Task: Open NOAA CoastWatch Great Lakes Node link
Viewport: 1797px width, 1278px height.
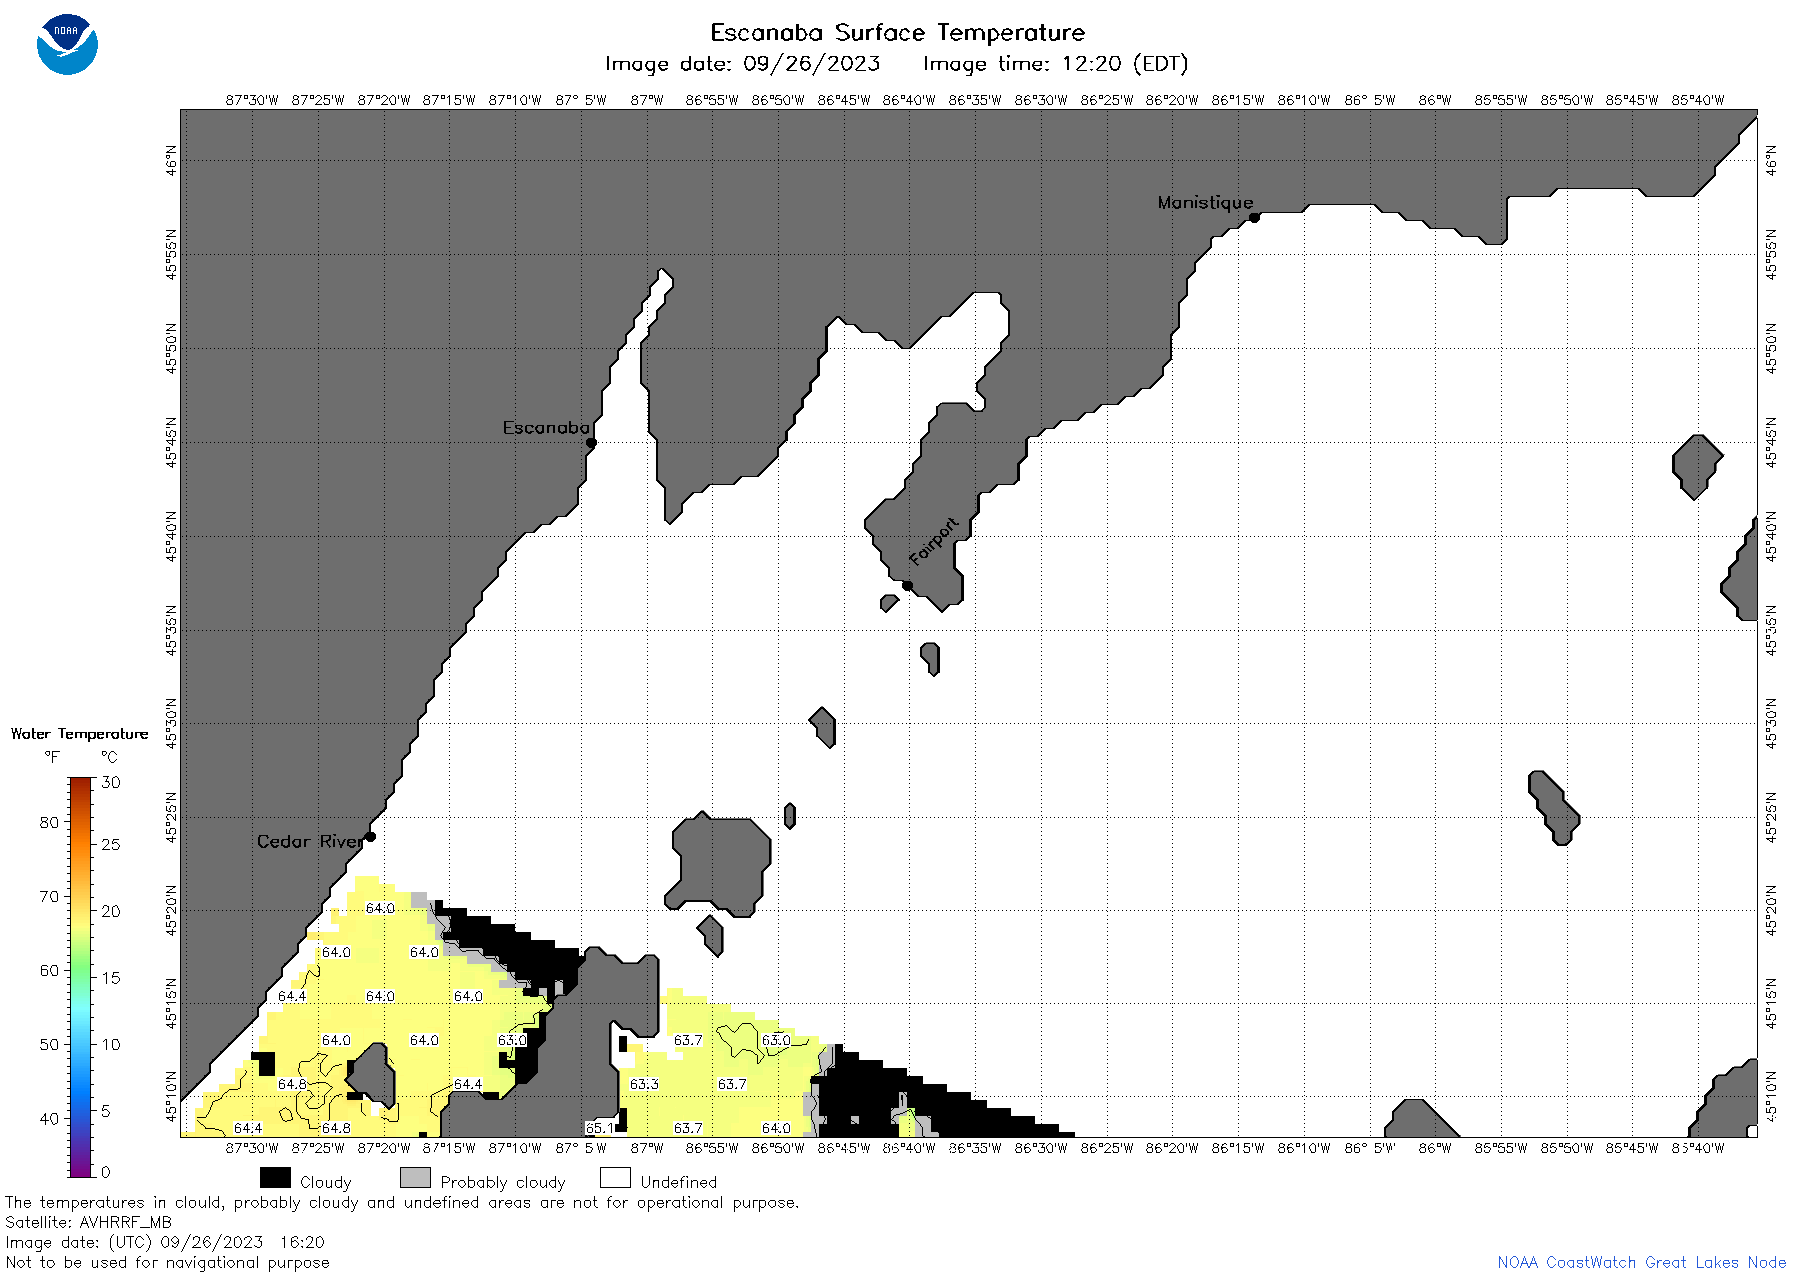Action: tap(1642, 1262)
